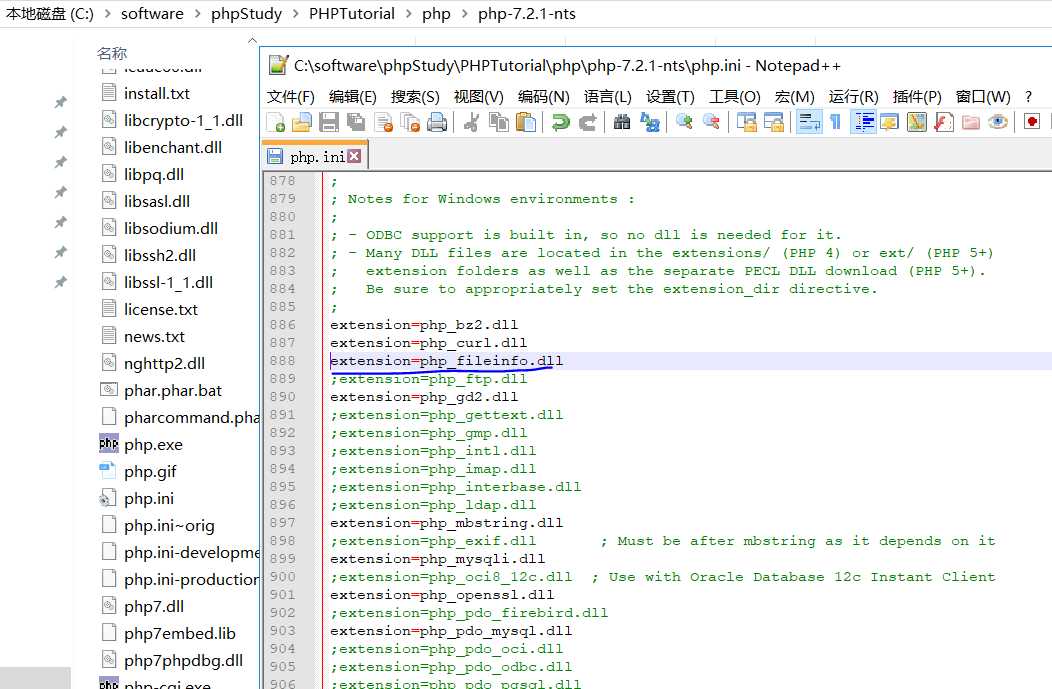Viewport: 1052px width, 689px height.
Task: Expand chevron after php in breadcrumb
Action: [x=464, y=14]
